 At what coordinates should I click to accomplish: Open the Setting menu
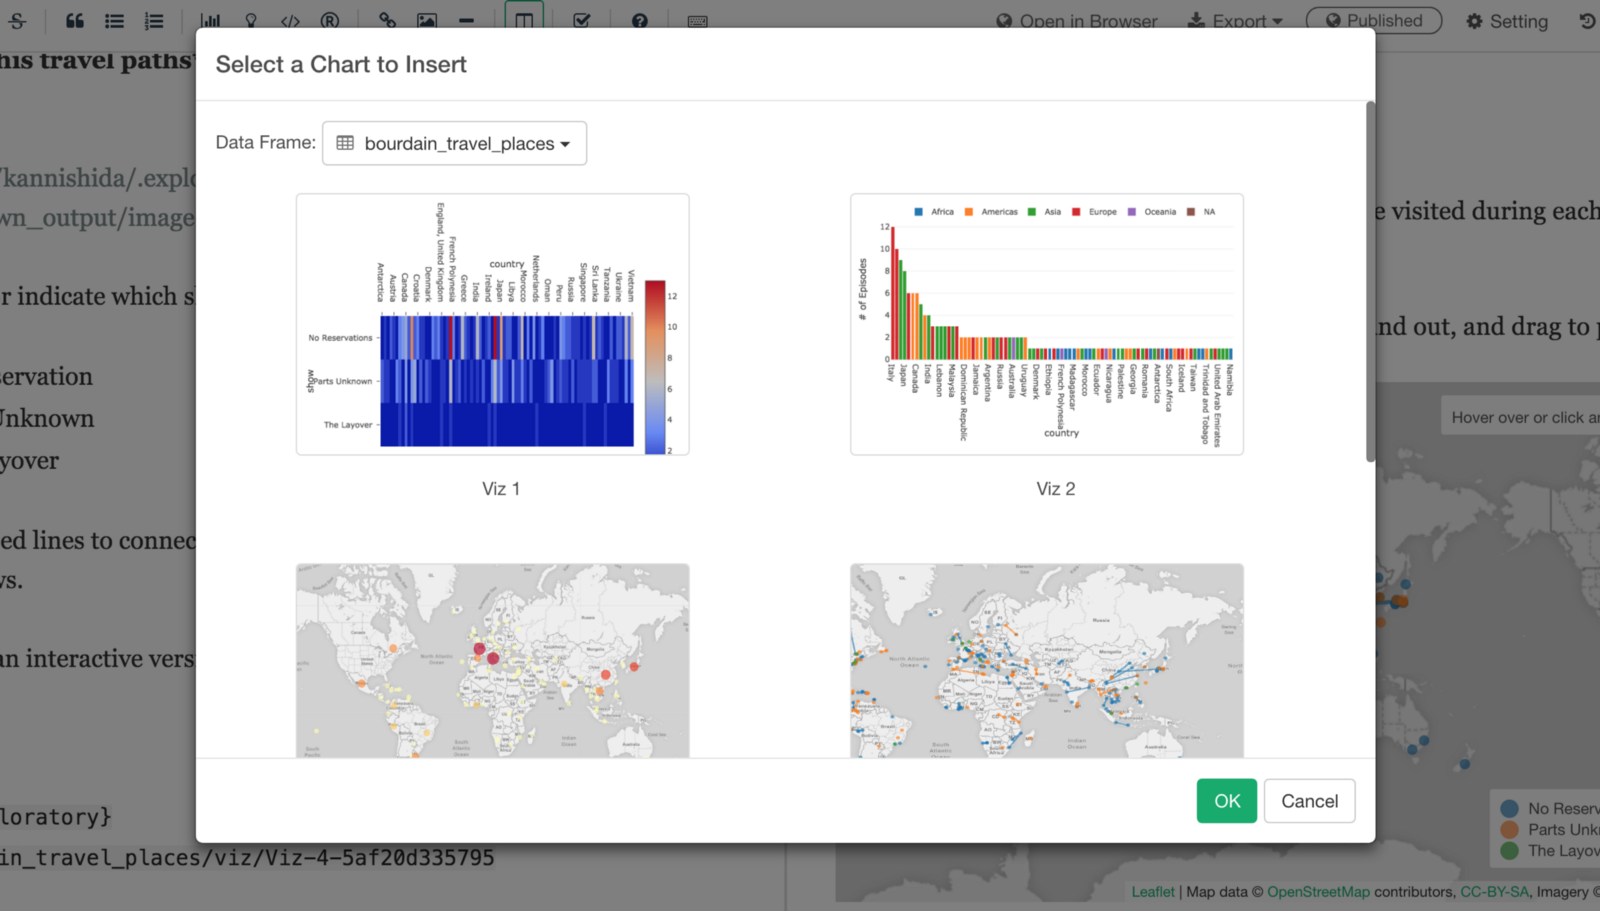pos(1507,21)
